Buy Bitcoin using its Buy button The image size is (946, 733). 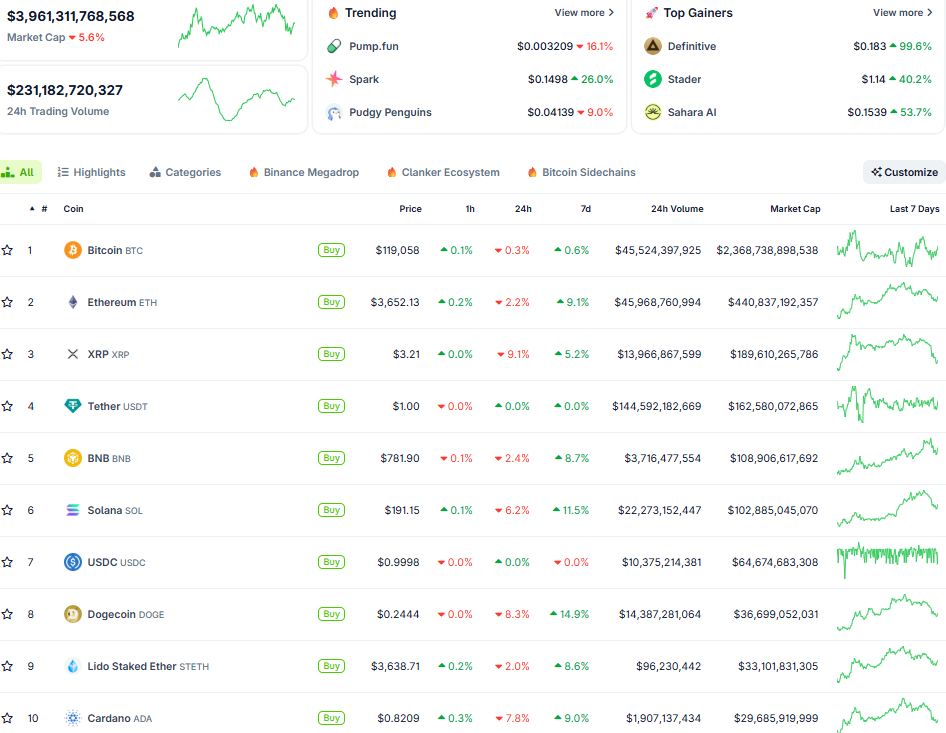point(331,250)
